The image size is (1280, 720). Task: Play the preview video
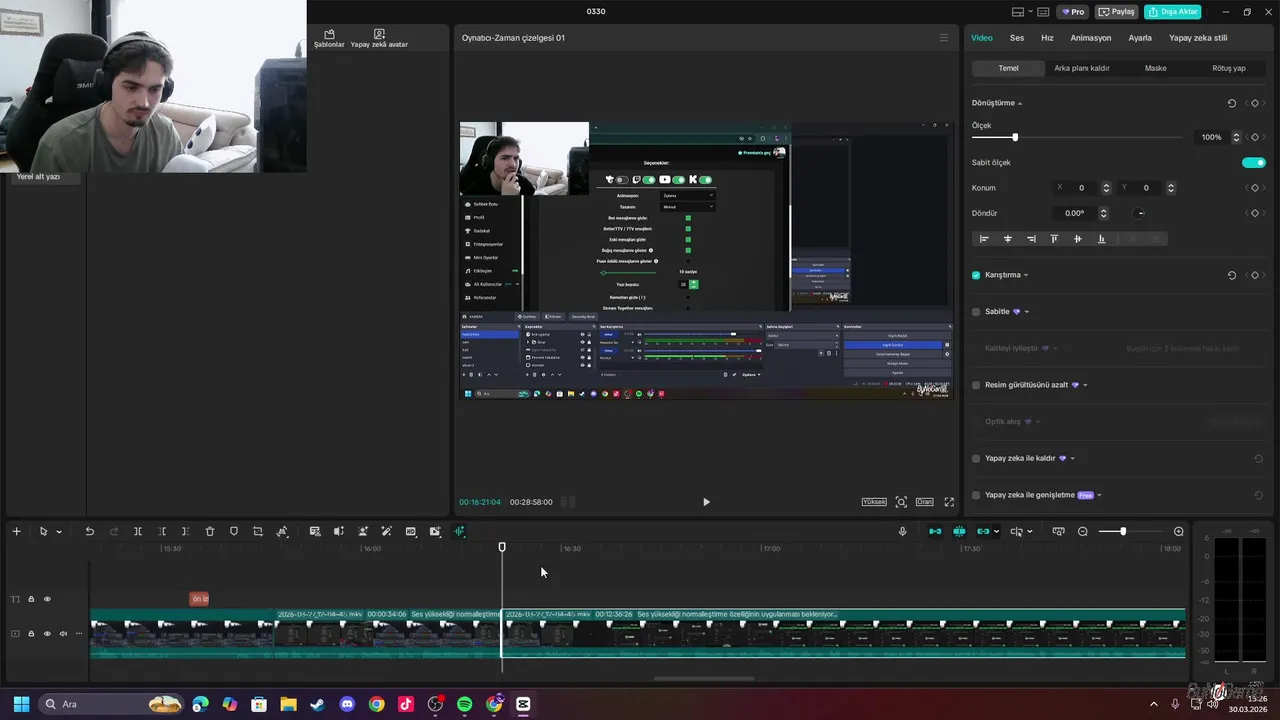click(706, 502)
